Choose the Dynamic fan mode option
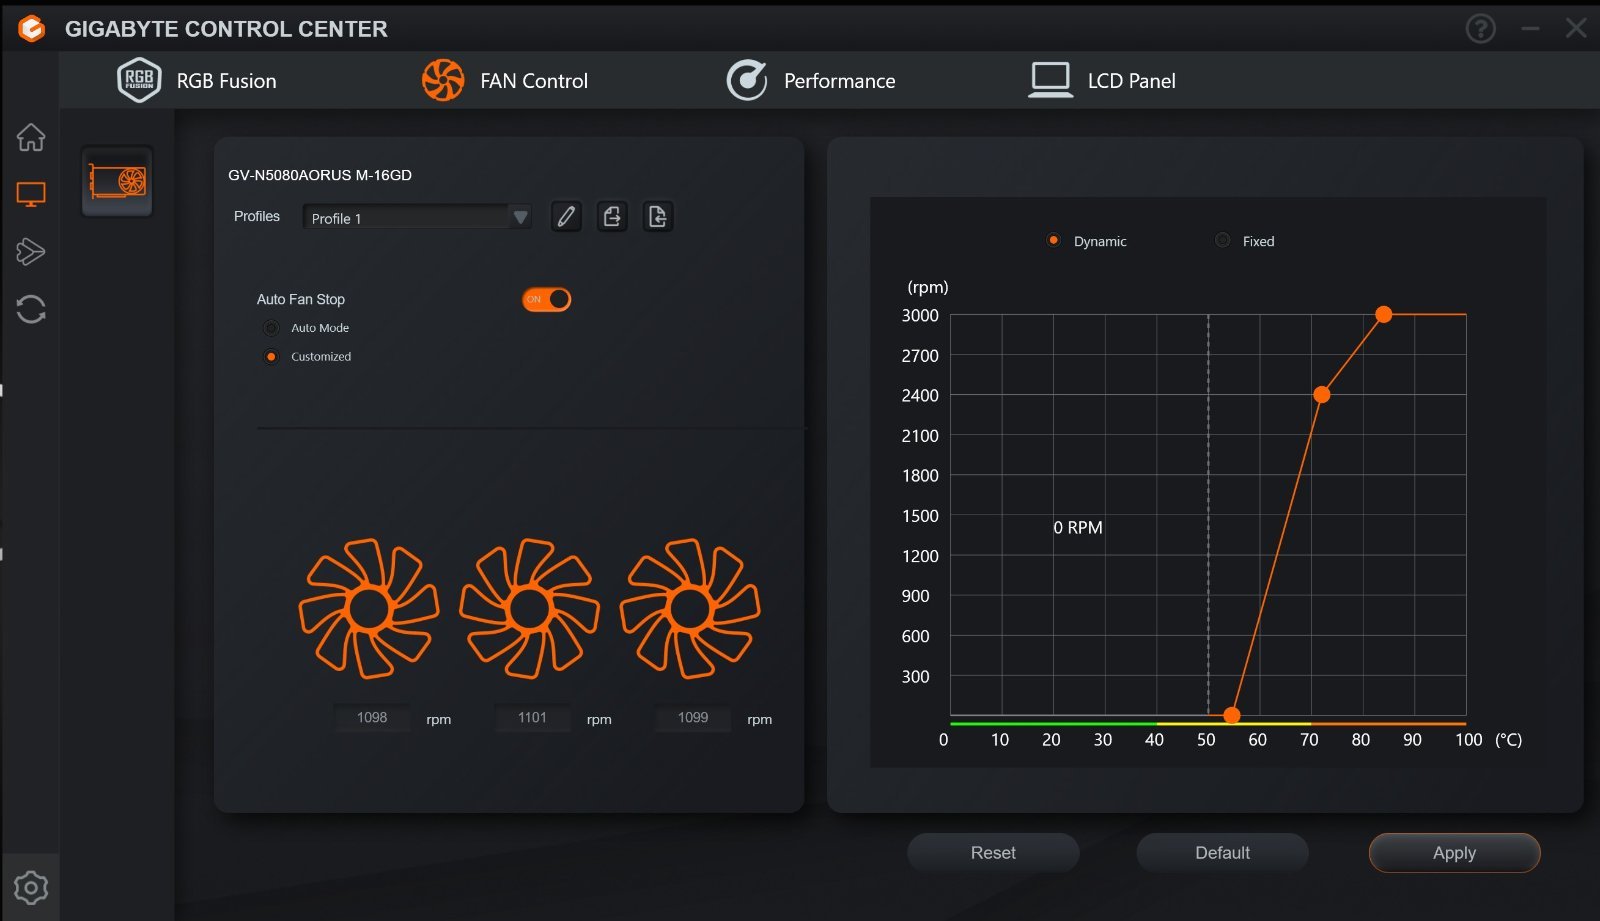 (1053, 241)
